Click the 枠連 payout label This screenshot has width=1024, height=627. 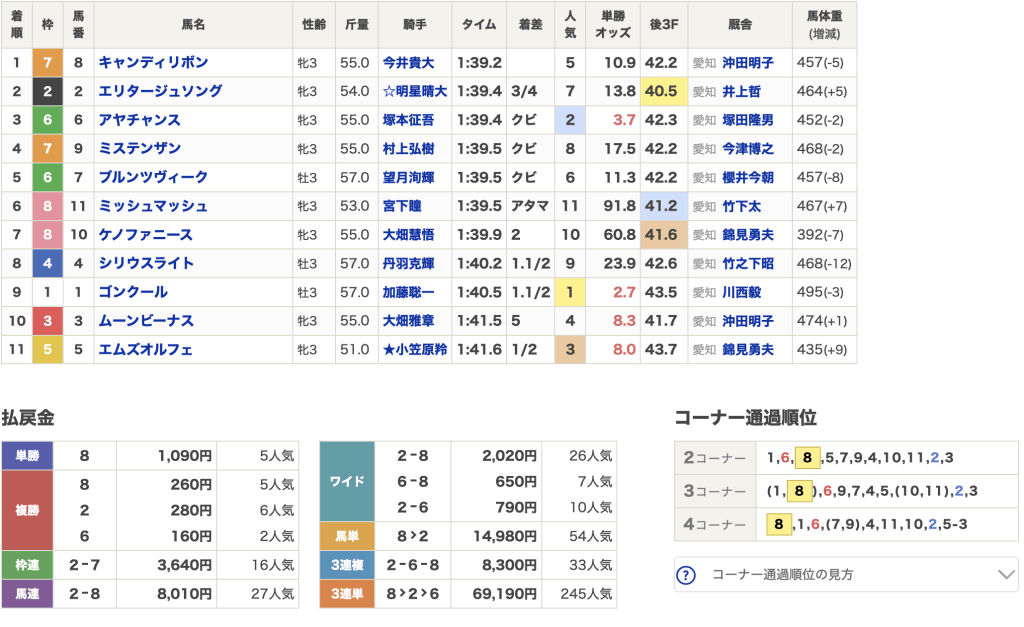(27, 565)
